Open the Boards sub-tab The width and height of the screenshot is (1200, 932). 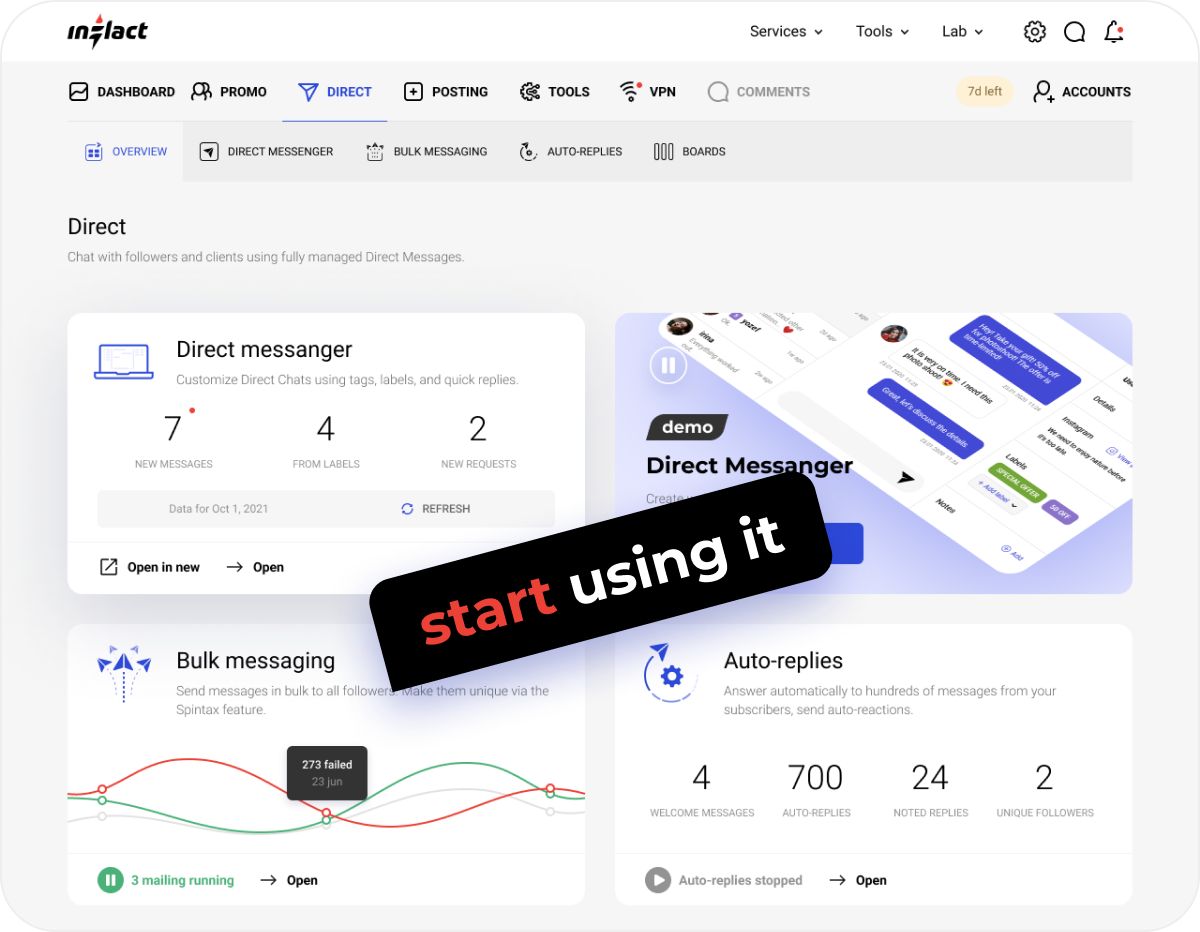pos(689,152)
